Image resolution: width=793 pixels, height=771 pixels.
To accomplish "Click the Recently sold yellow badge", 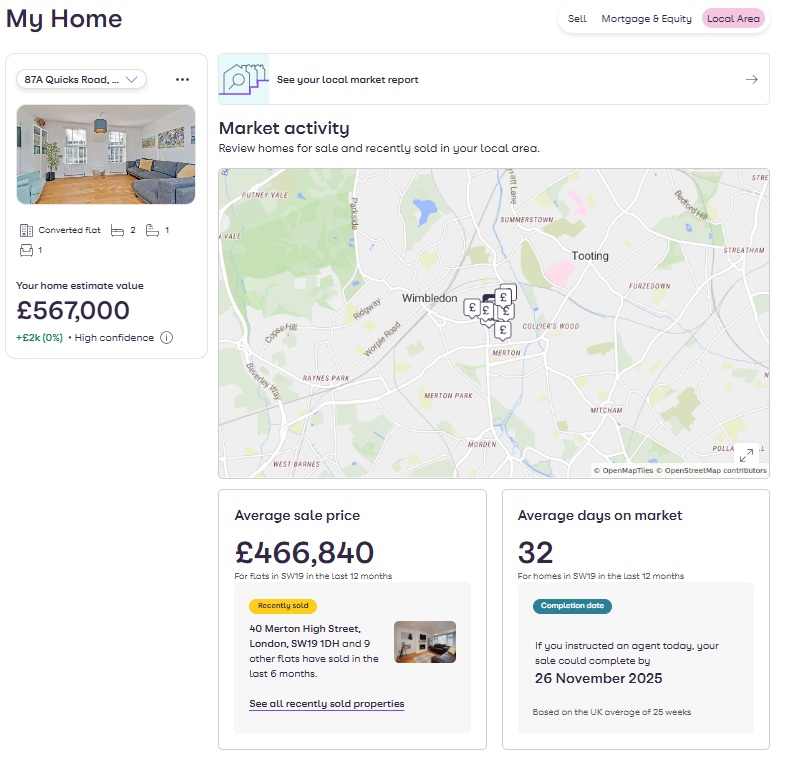I will click(x=283, y=606).
